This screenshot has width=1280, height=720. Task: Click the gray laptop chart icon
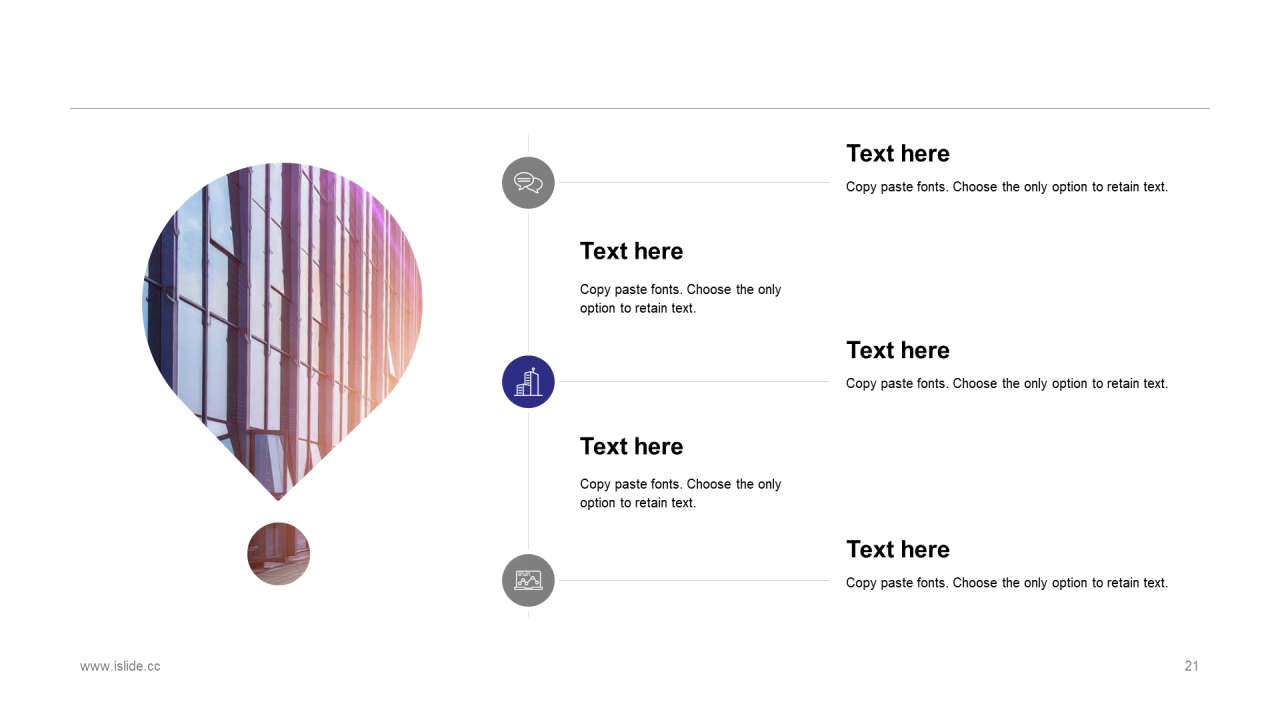[x=528, y=580]
